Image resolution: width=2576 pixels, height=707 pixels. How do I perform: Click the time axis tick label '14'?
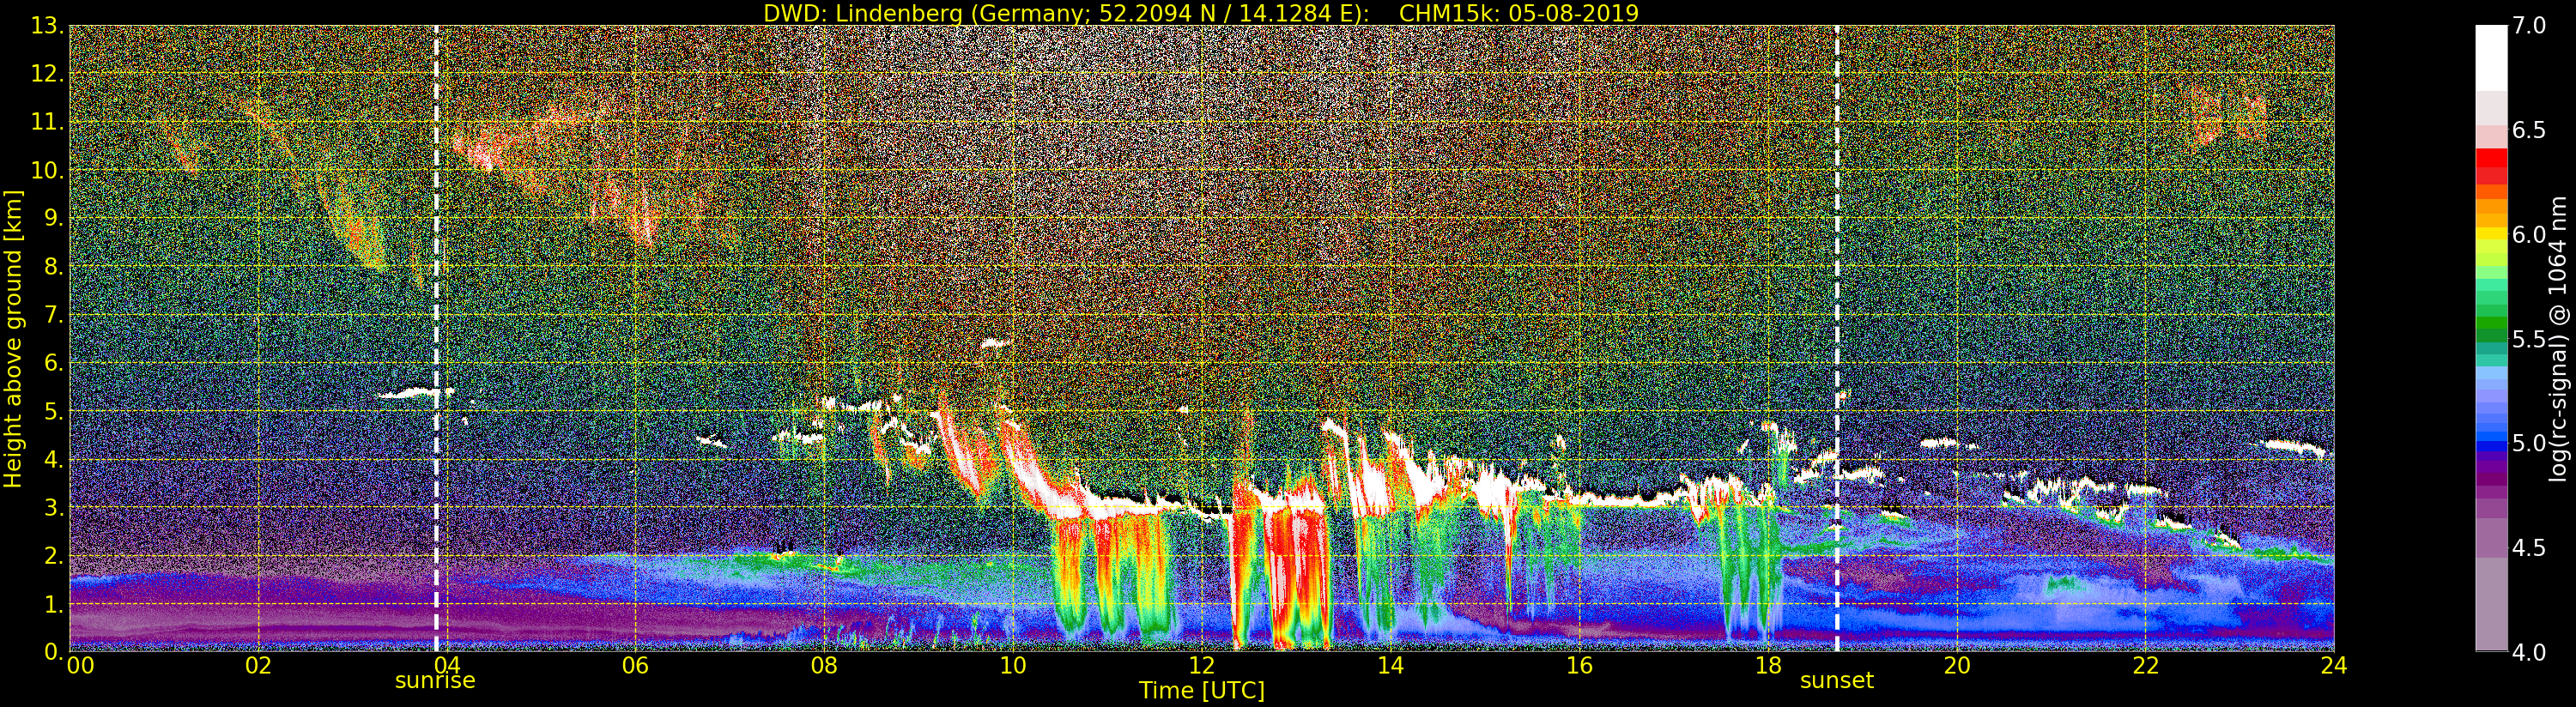(1390, 665)
